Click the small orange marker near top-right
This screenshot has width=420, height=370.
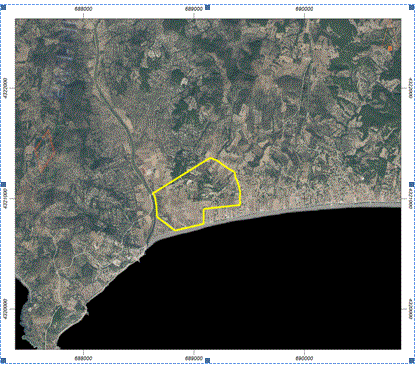coord(390,49)
